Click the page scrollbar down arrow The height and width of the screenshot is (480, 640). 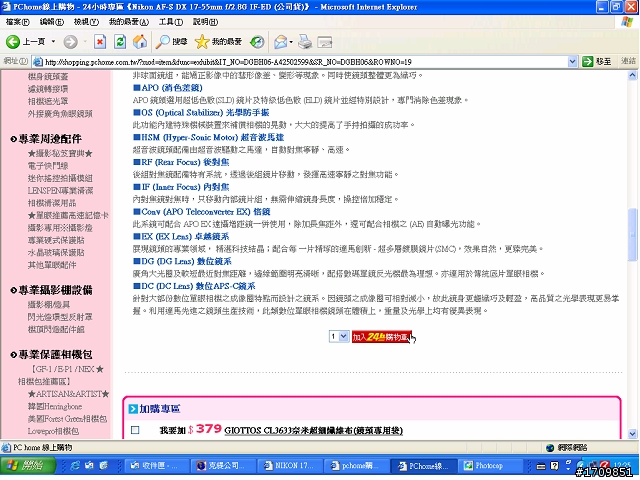(632, 433)
